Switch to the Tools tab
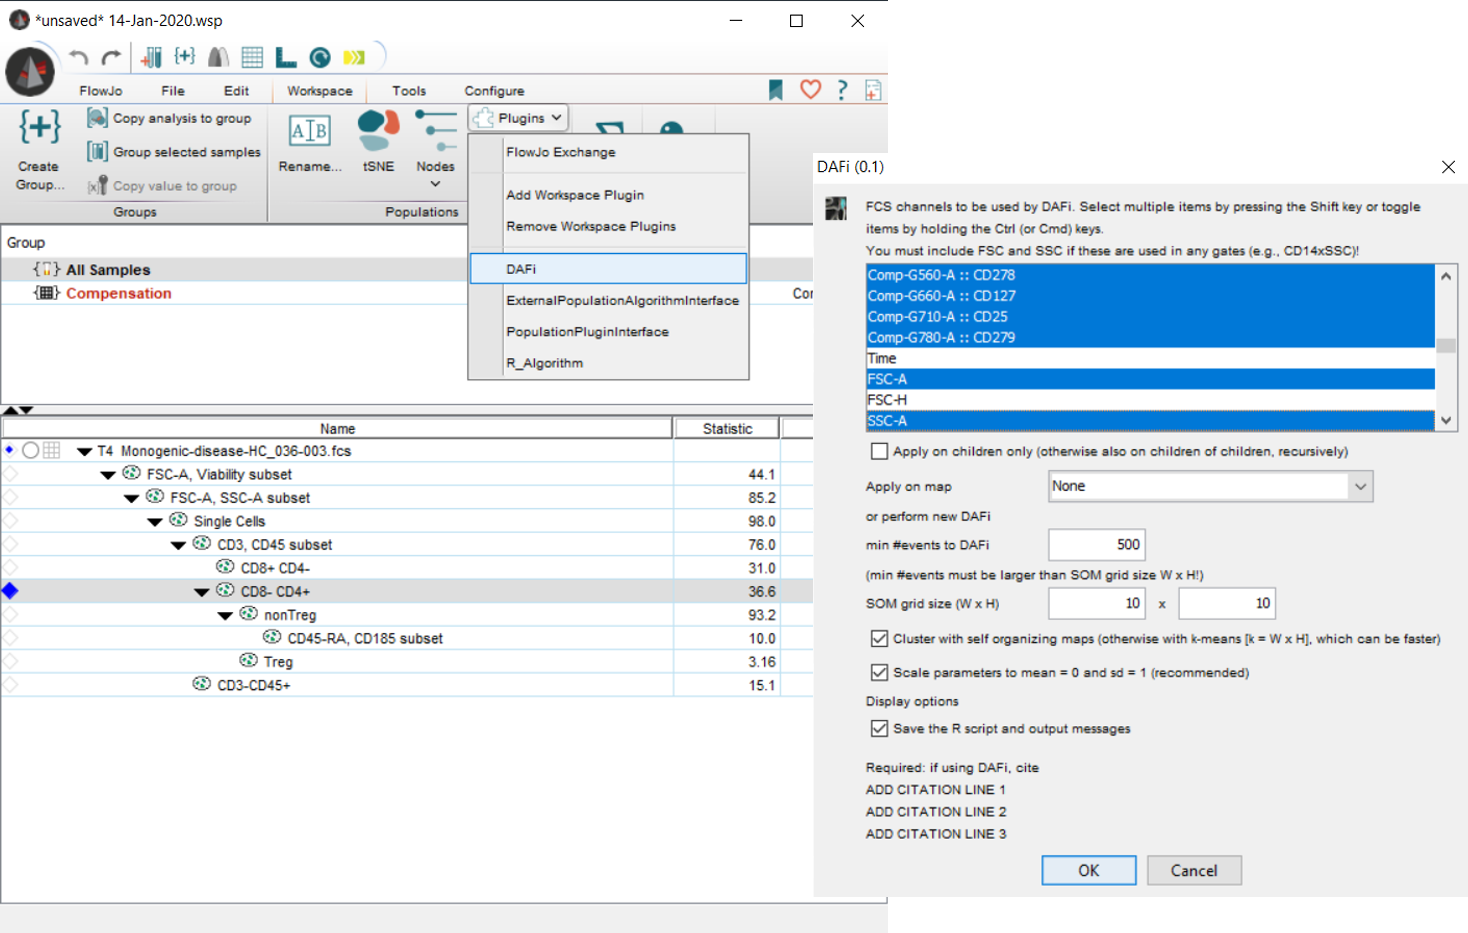This screenshot has height=933, width=1468. click(409, 91)
